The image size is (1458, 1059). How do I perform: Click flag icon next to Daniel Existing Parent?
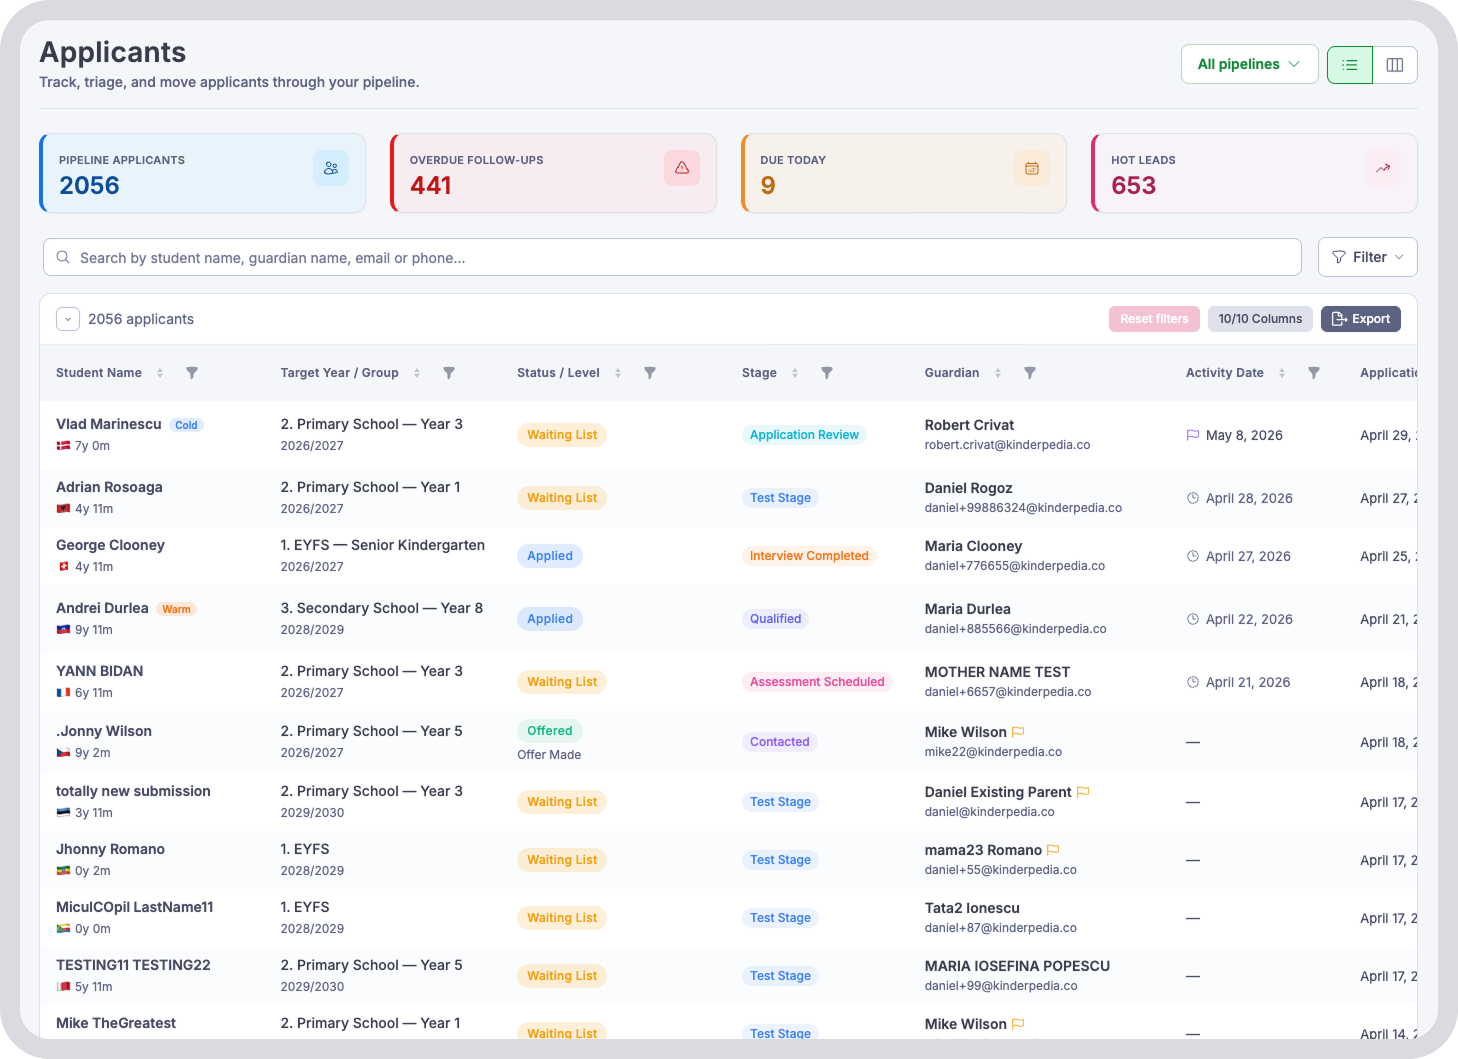1083,792
